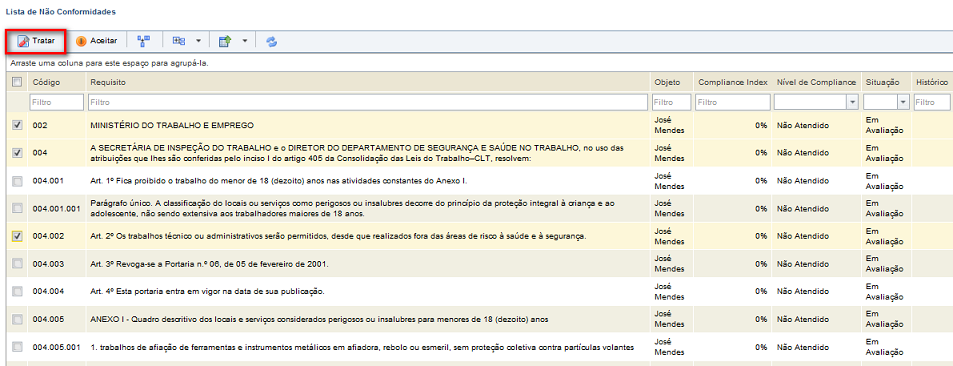The height and width of the screenshot is (366, 953).
Task: Click the grid layout options icon
Action: tap(179, 41)
